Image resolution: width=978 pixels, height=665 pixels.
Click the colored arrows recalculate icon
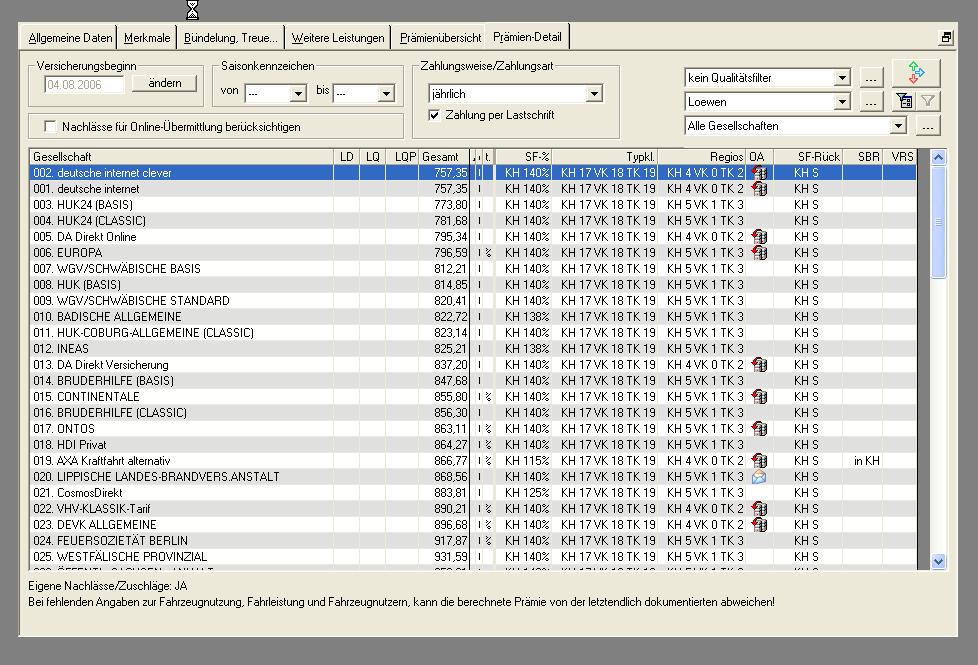point(916,73)
